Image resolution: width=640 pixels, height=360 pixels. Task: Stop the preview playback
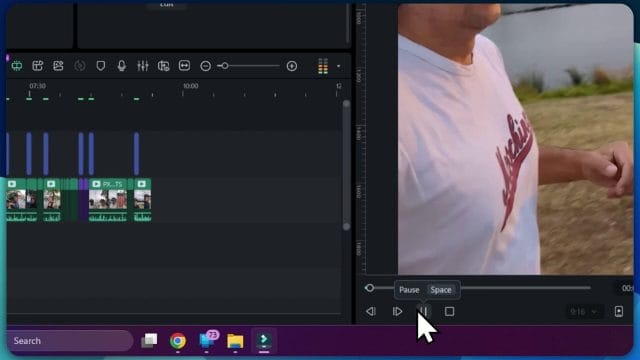[449, 311]
